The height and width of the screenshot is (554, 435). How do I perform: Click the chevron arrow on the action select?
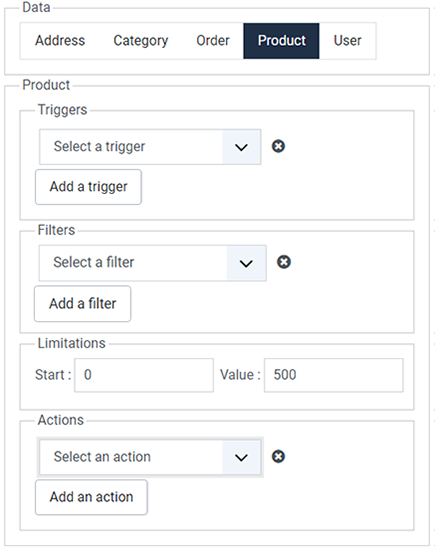(x=241, y=458)
